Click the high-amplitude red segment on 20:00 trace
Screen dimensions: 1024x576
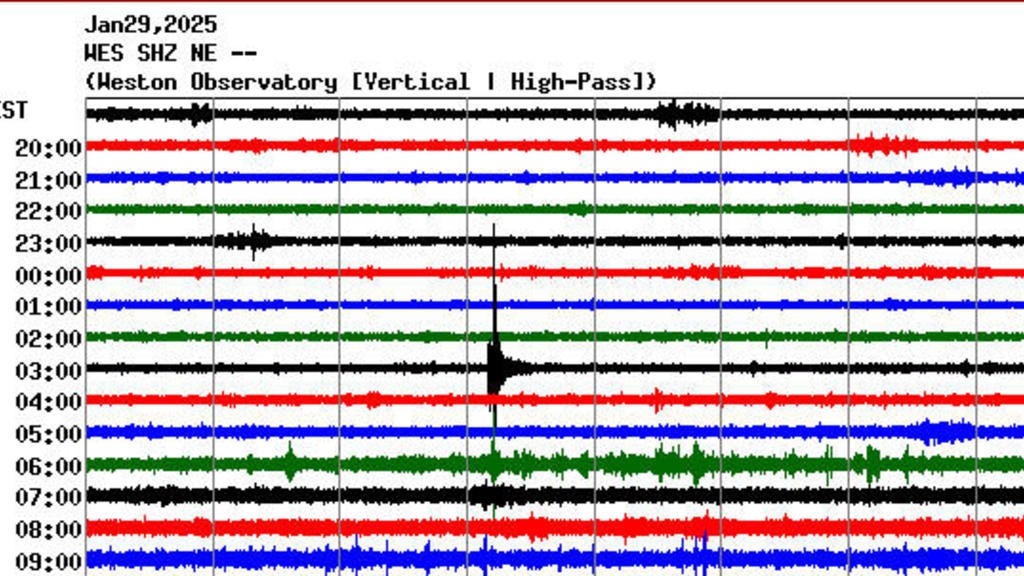click(880, 146)
